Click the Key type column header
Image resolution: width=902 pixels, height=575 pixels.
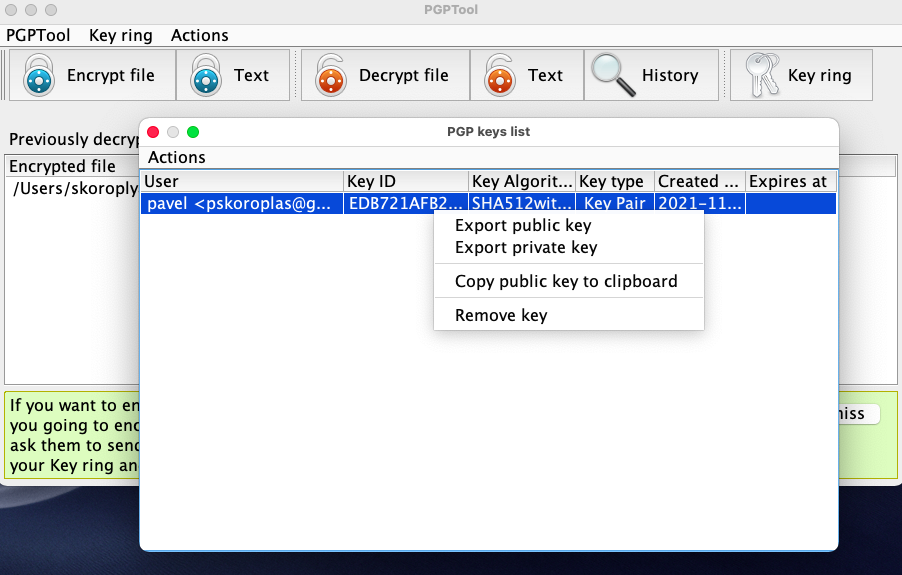[x=615, y=182]
